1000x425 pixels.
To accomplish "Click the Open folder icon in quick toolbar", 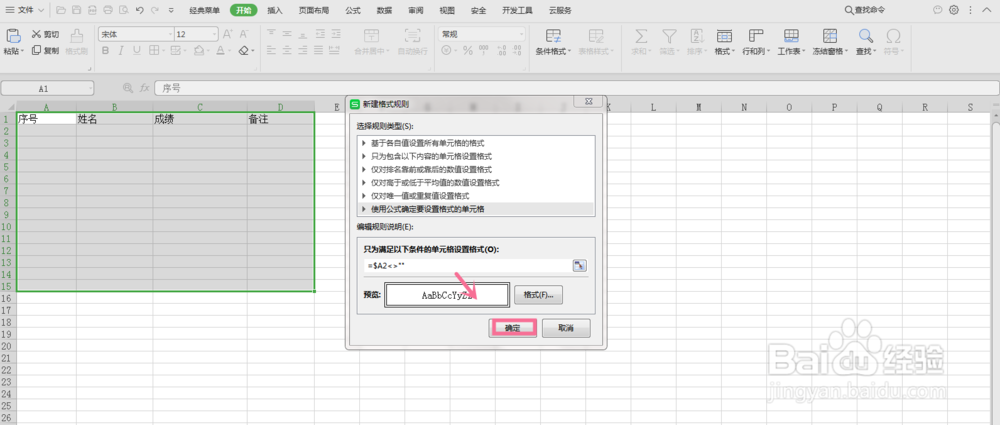I will [61, 10].
